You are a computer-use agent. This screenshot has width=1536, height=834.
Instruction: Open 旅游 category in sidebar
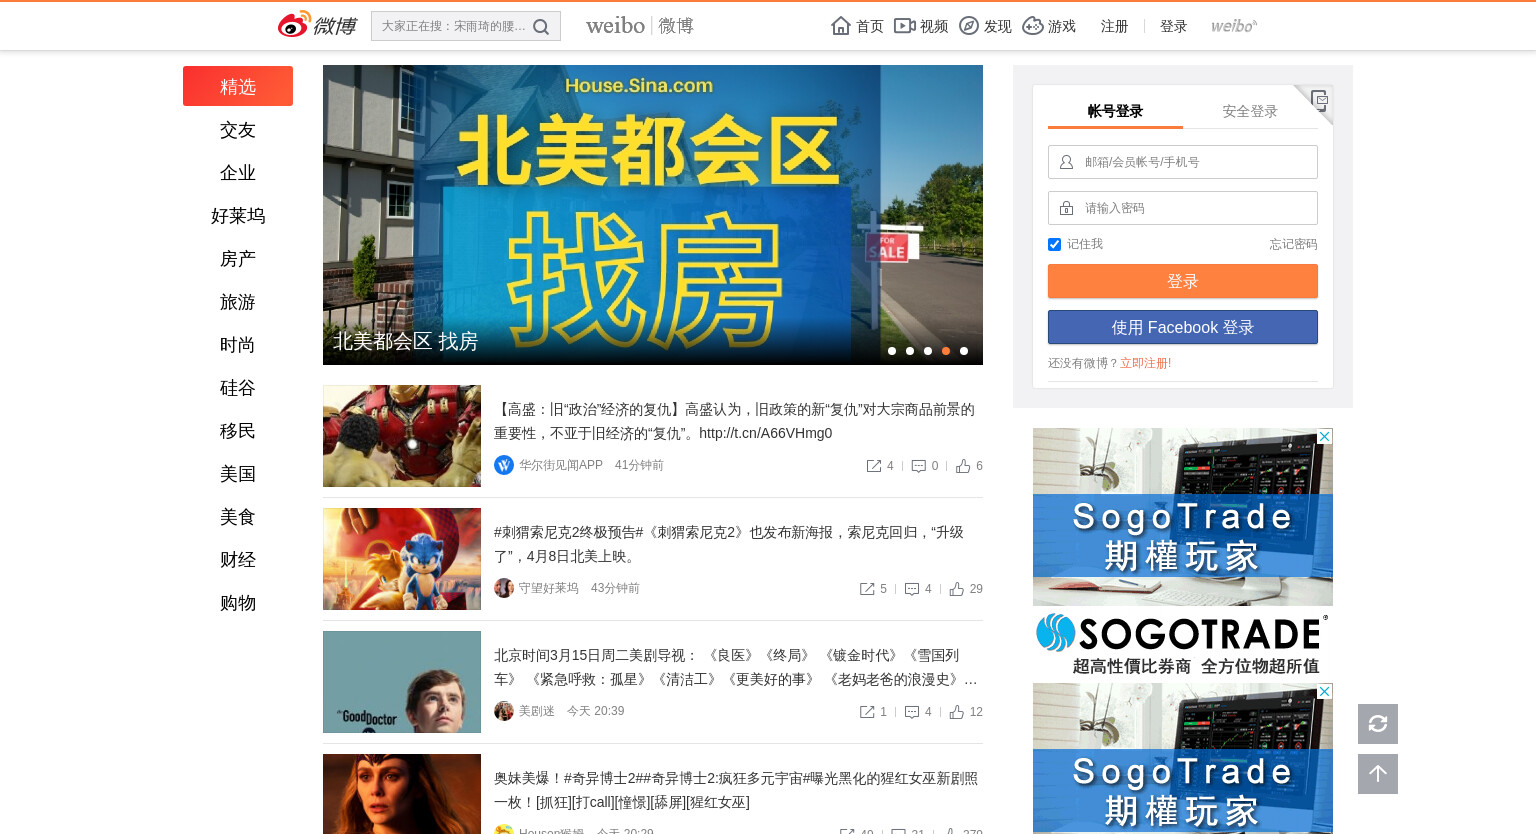(x=238, y=302)
